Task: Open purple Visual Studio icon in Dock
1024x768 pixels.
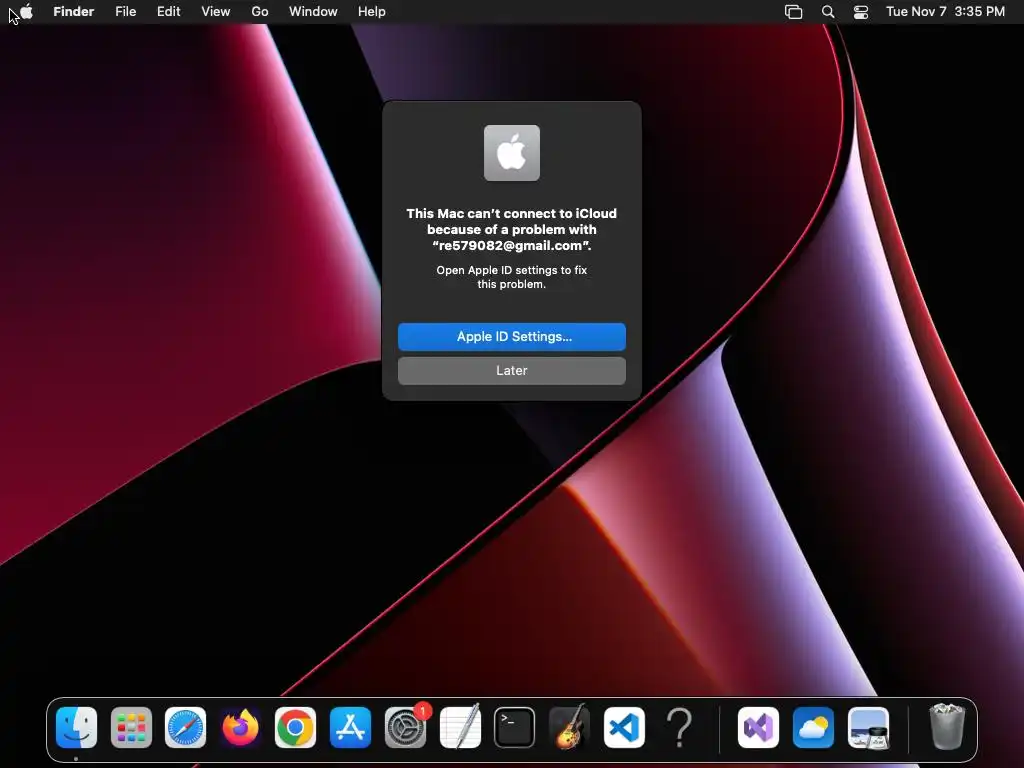Action: [758, 727]
